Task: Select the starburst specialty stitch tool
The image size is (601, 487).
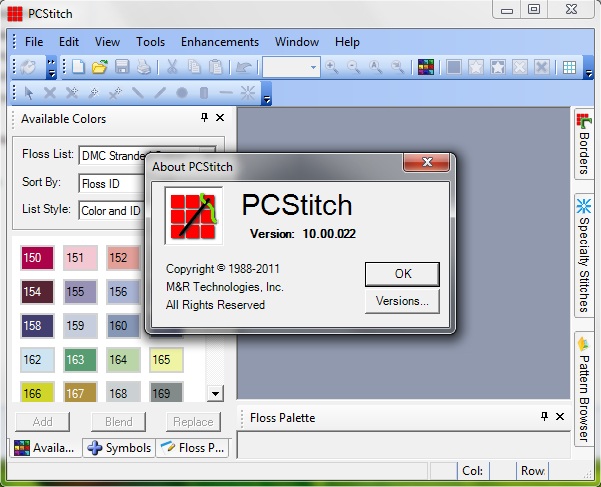Action: tap(248, 93)
